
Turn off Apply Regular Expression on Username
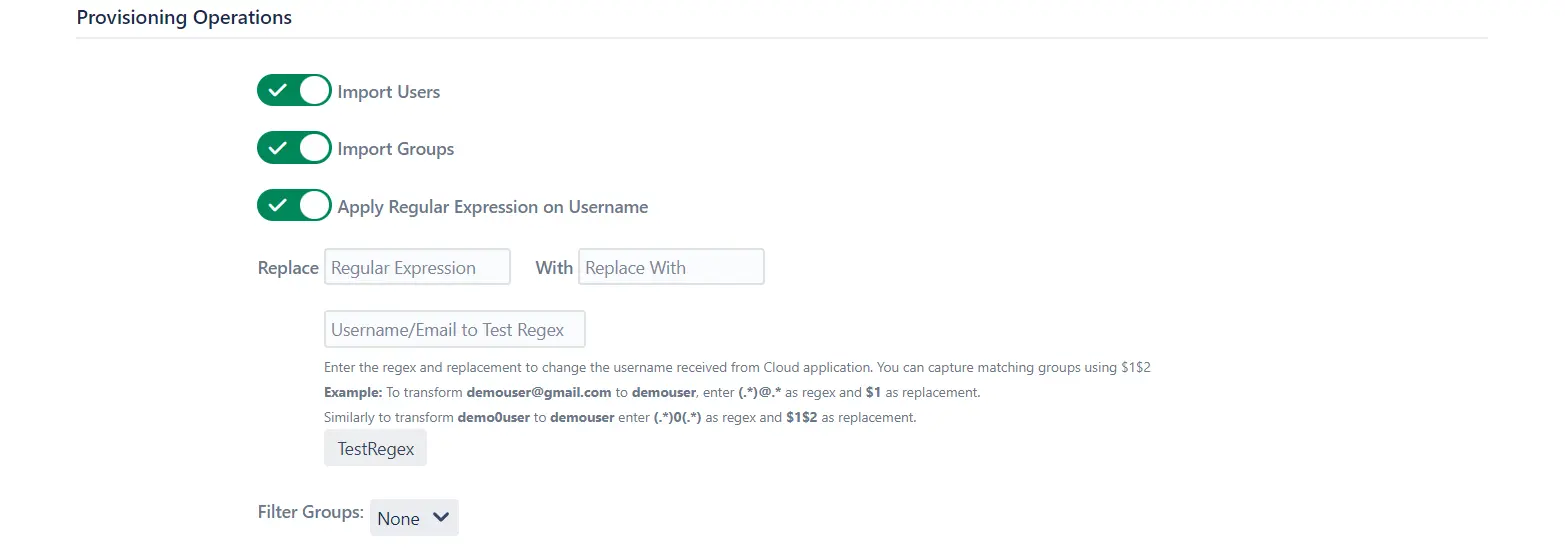coord(294,206)
